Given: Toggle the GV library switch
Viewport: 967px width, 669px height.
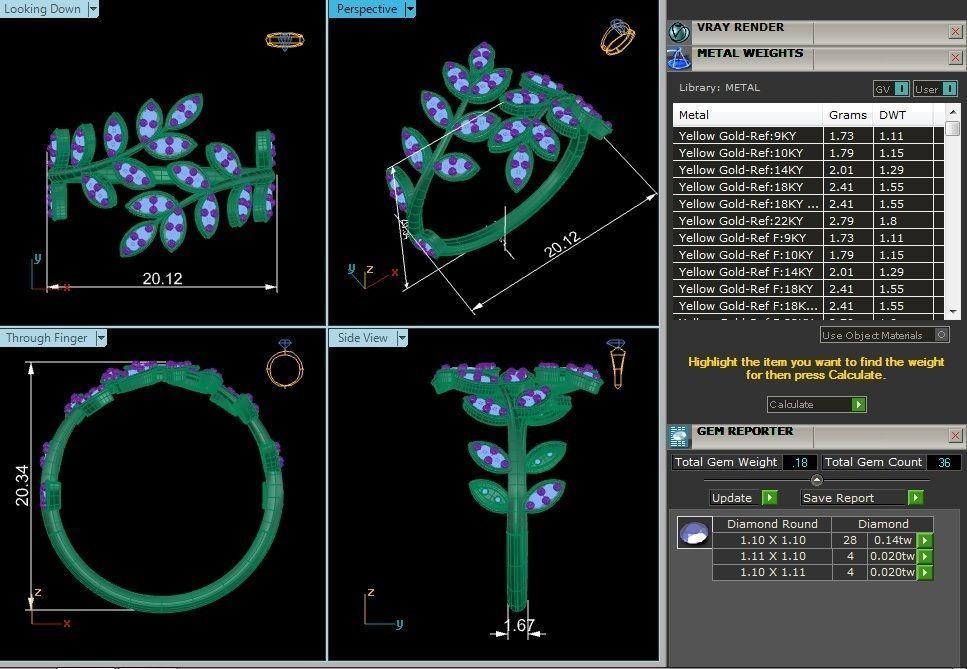Looking at the screenshot, I should tap(891, 89).
